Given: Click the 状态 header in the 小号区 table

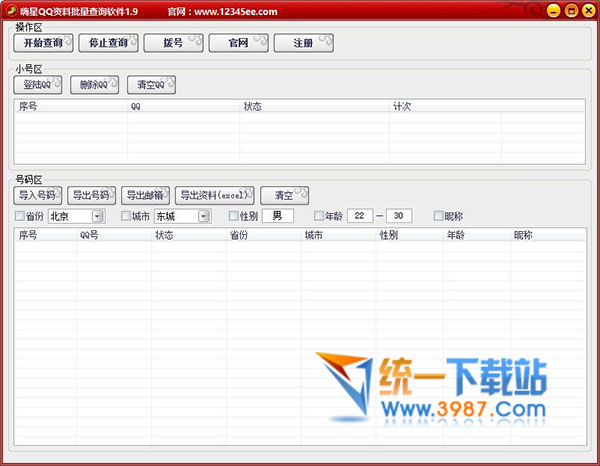Looking at the screenshot, I should [x=314, y=106].
